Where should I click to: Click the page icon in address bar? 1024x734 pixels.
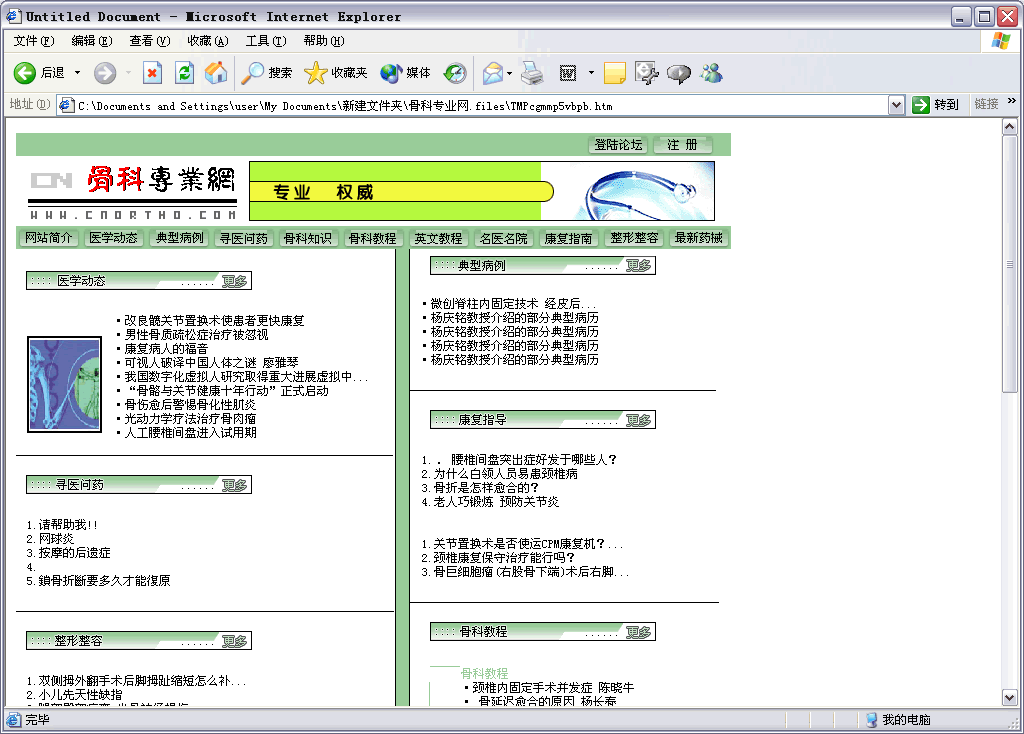(x=67, y=105)
